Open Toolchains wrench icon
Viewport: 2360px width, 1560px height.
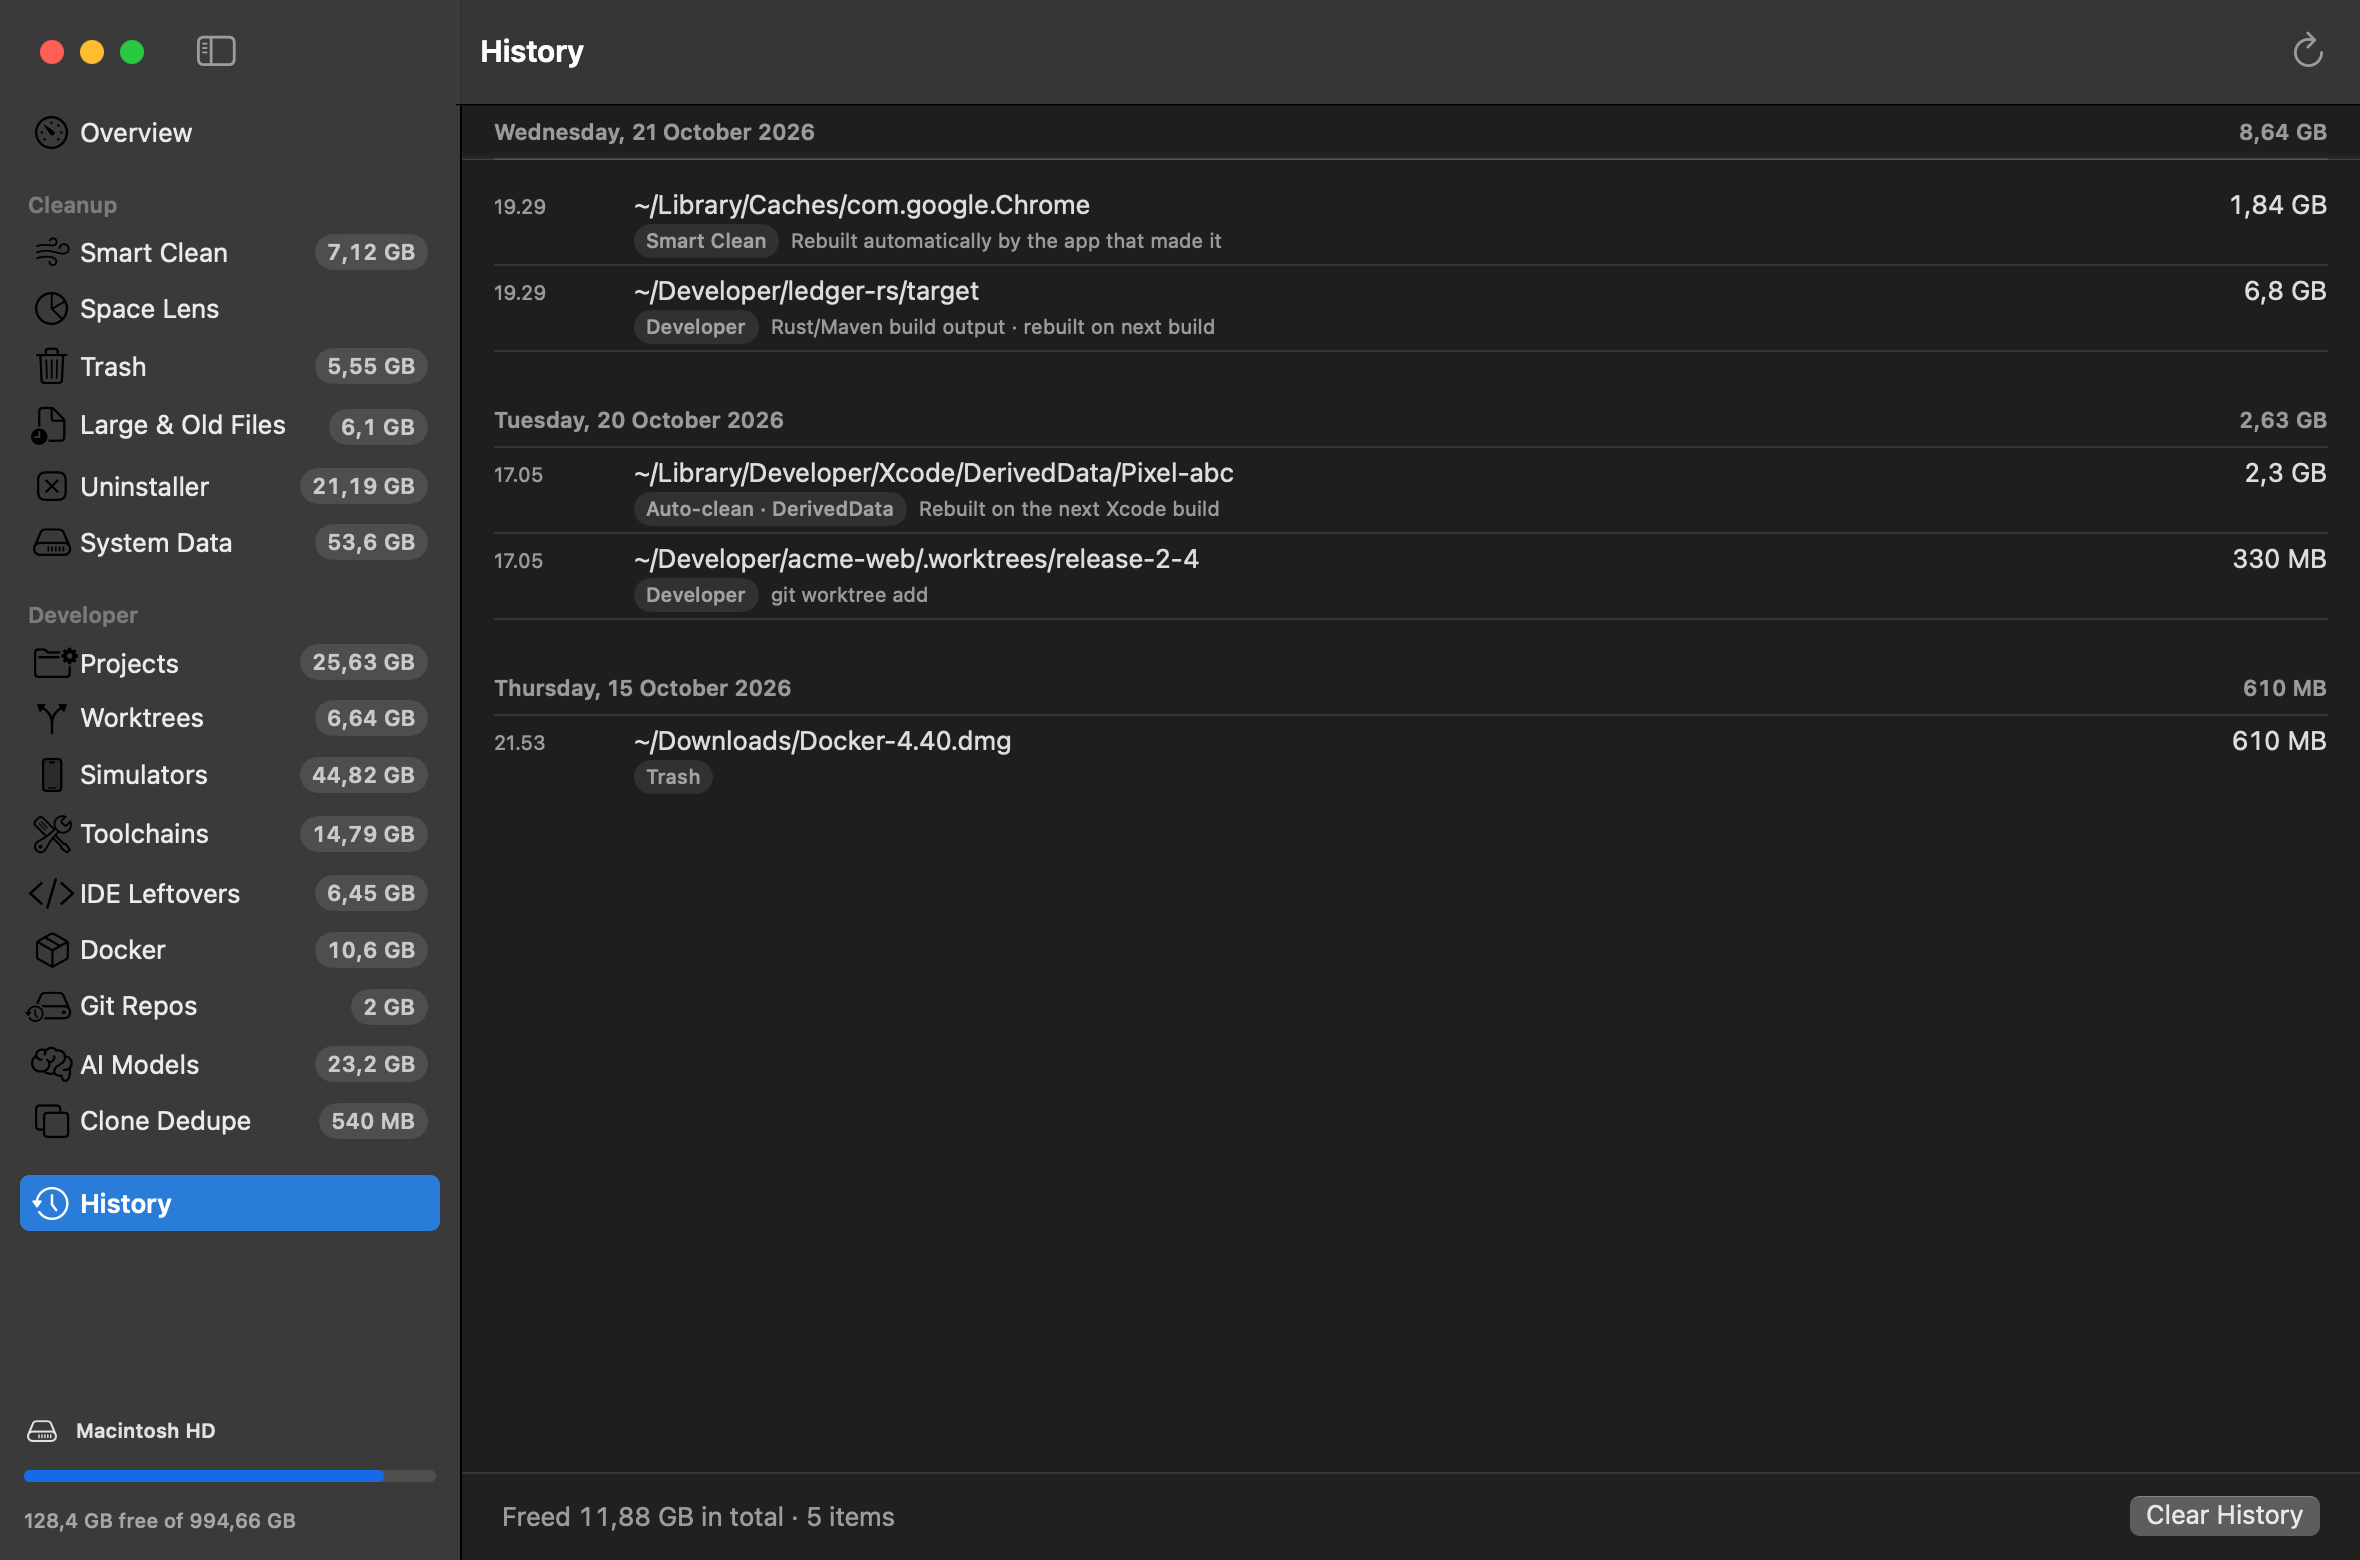[x=51, y=833]
